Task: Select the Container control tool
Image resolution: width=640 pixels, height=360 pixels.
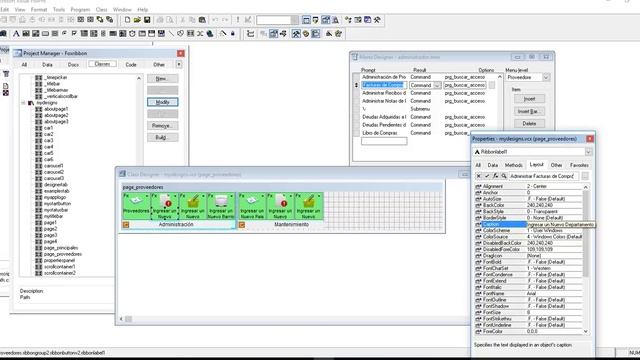Action: click(x=190, y=33)
